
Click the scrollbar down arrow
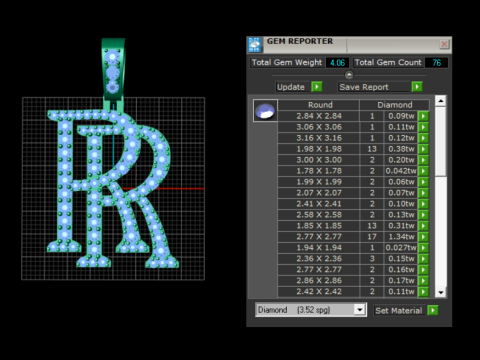(x=441, y=292)
